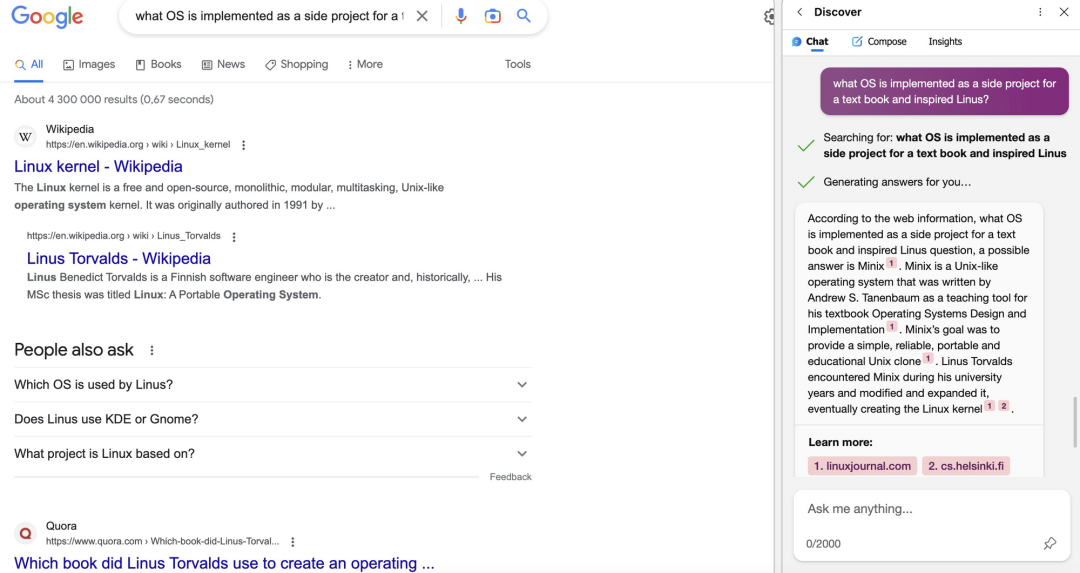
Task: Open search Tools
Action: [517, 64]
